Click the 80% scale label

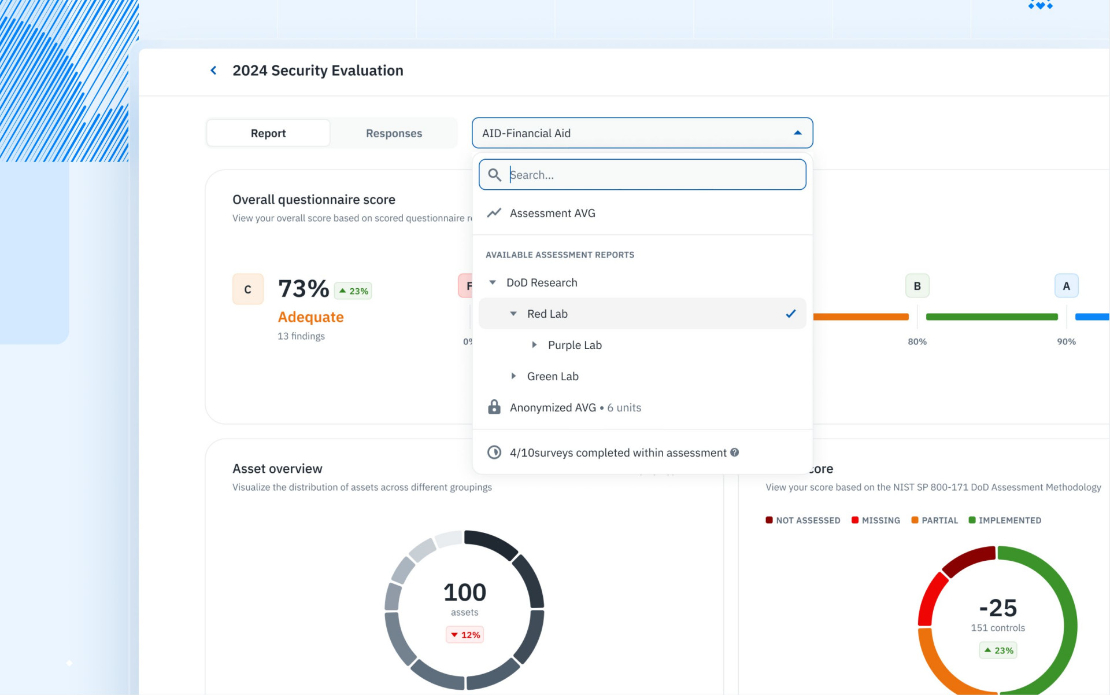tap(917, 342)
